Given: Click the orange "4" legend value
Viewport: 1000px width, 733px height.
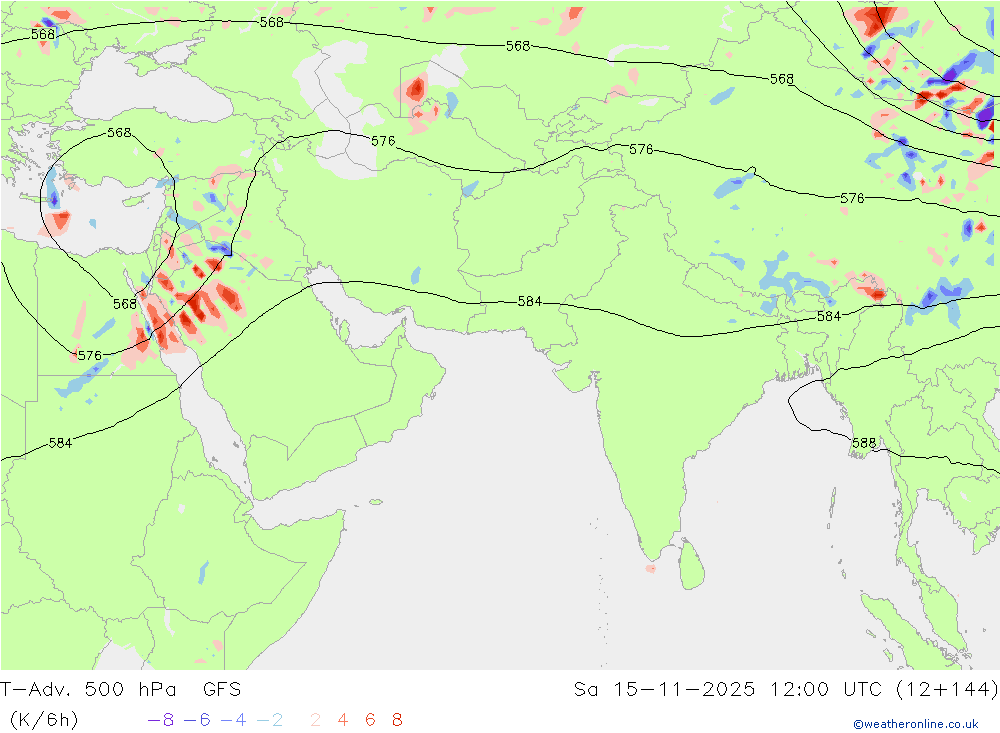Looking at the screenshot, I should coord(342,720).
